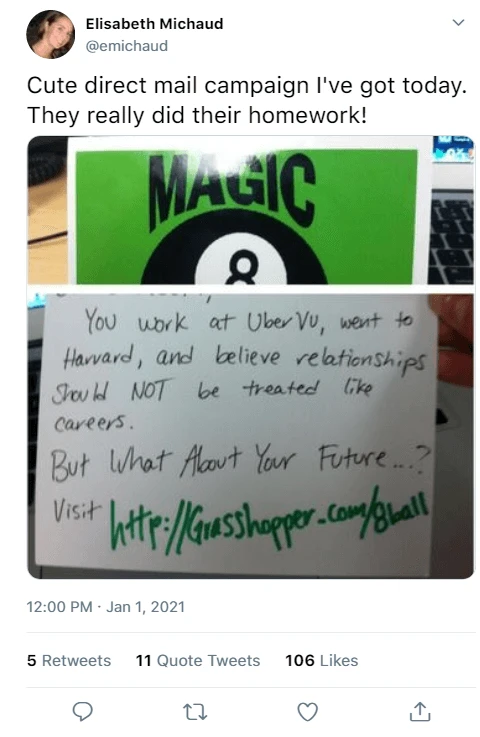Open the share upload icon
The image size is (480, 737).
(420, 711)
